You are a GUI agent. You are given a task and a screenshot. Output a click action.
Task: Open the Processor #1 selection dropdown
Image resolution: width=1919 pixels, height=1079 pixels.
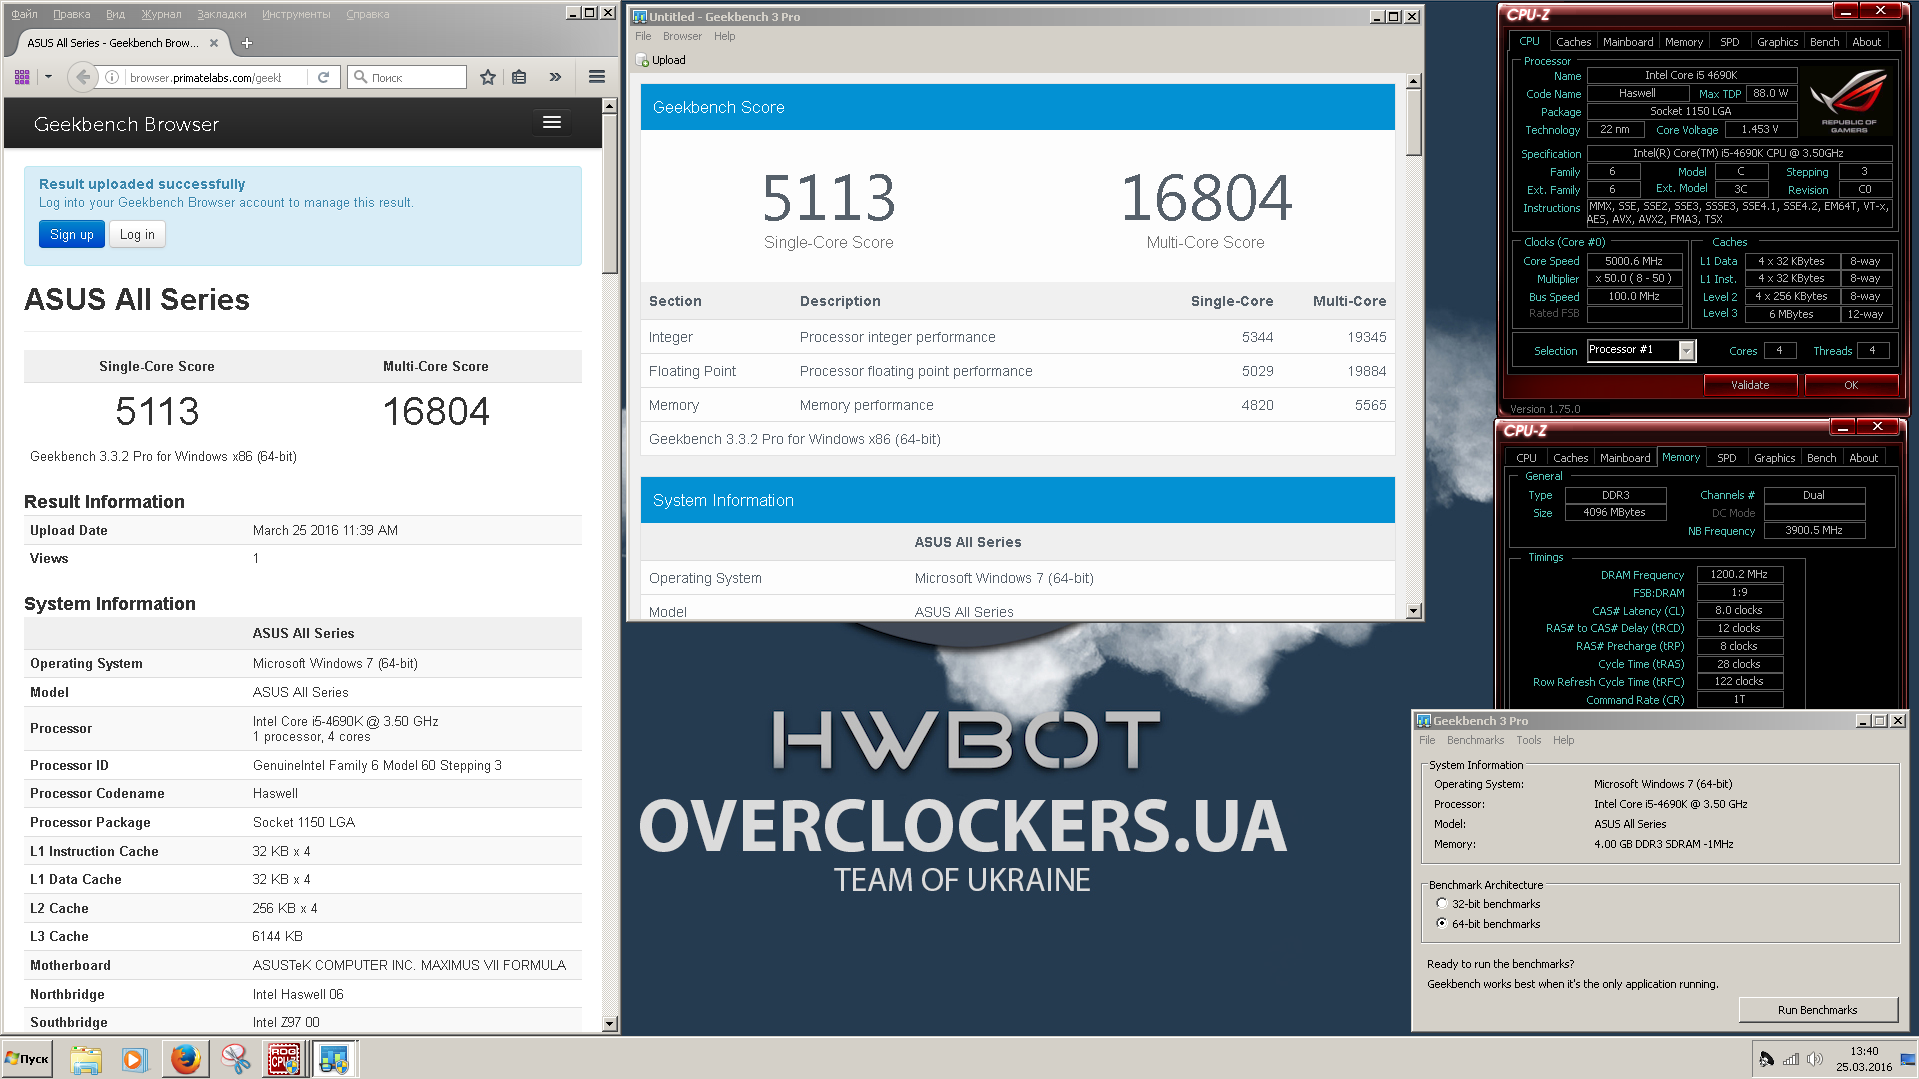click(x=1687, y=350)
